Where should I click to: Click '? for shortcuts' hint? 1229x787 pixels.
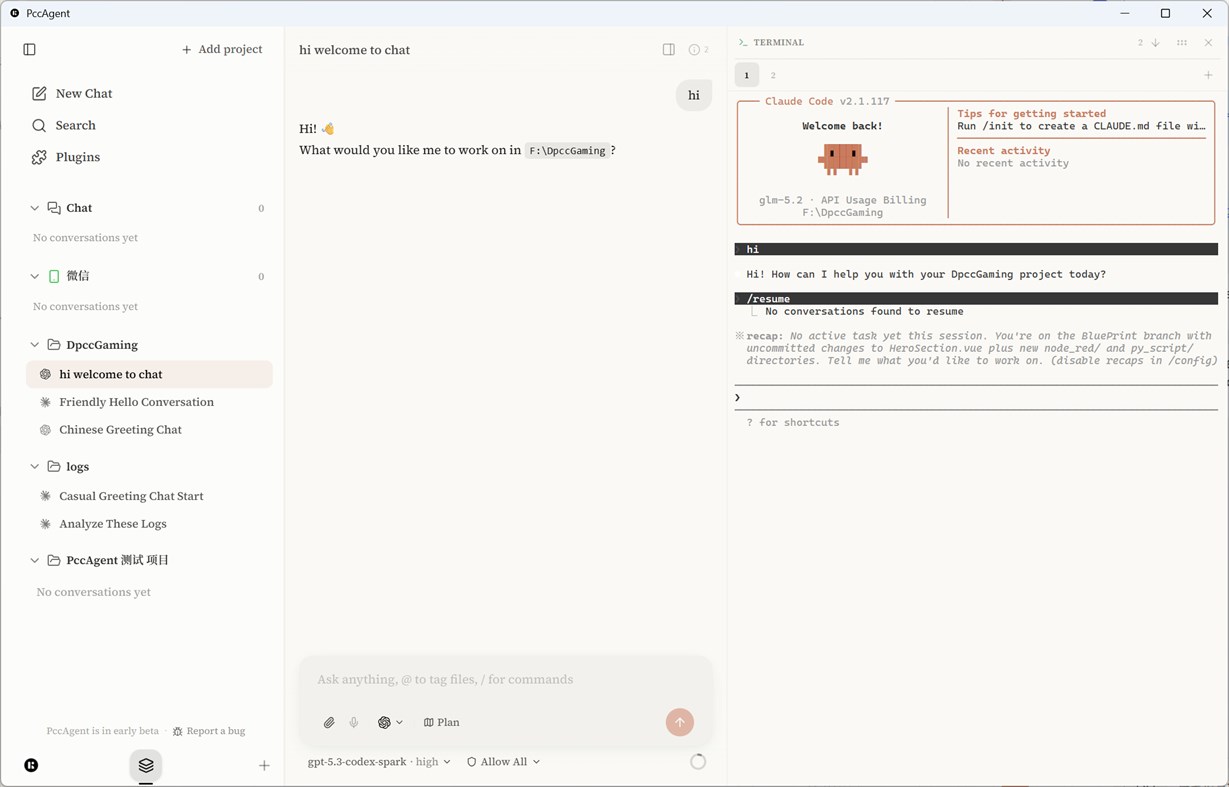click(792, 423)
